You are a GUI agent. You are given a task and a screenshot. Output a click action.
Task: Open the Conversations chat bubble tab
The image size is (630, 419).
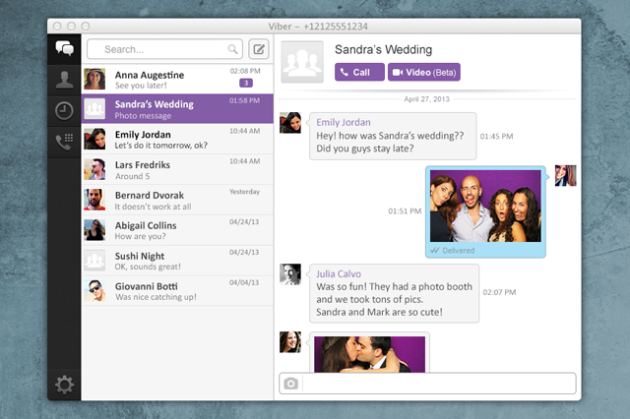[64, 48]
